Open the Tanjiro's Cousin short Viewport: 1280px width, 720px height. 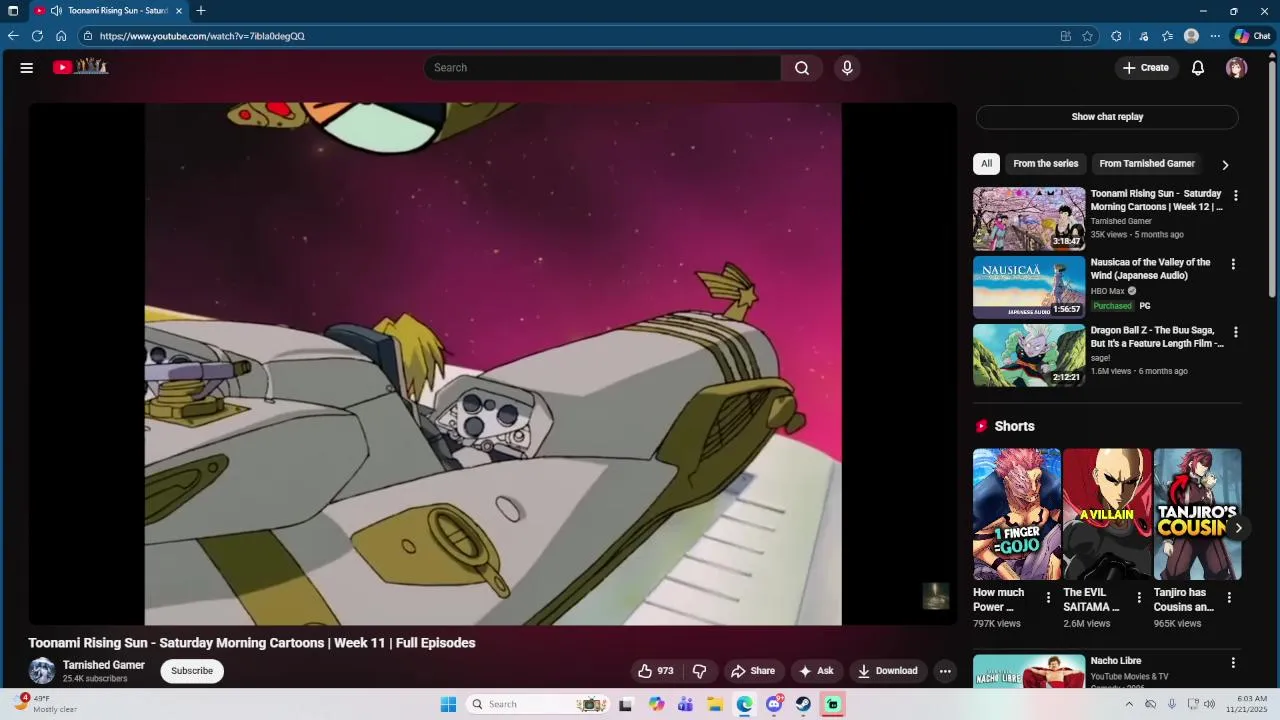[1197, 514]
